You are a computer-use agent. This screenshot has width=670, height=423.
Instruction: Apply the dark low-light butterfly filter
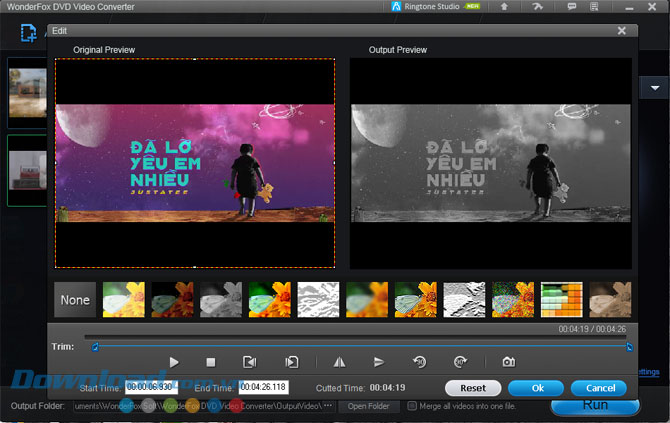point(172,300)
